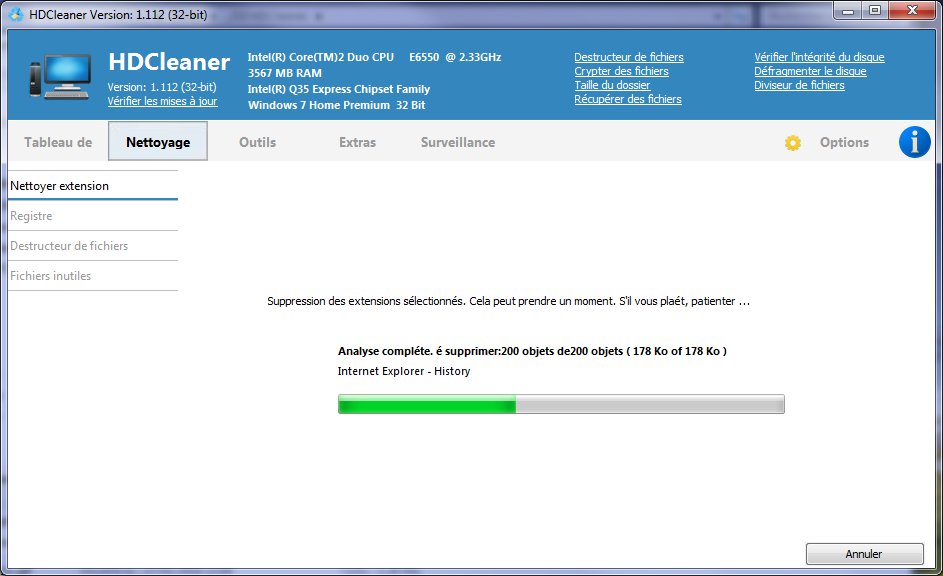This screenshot has width=943, height=576.
Task: Click the Version: 1.112 (32-bit) header label
Action: pos(162,87)
